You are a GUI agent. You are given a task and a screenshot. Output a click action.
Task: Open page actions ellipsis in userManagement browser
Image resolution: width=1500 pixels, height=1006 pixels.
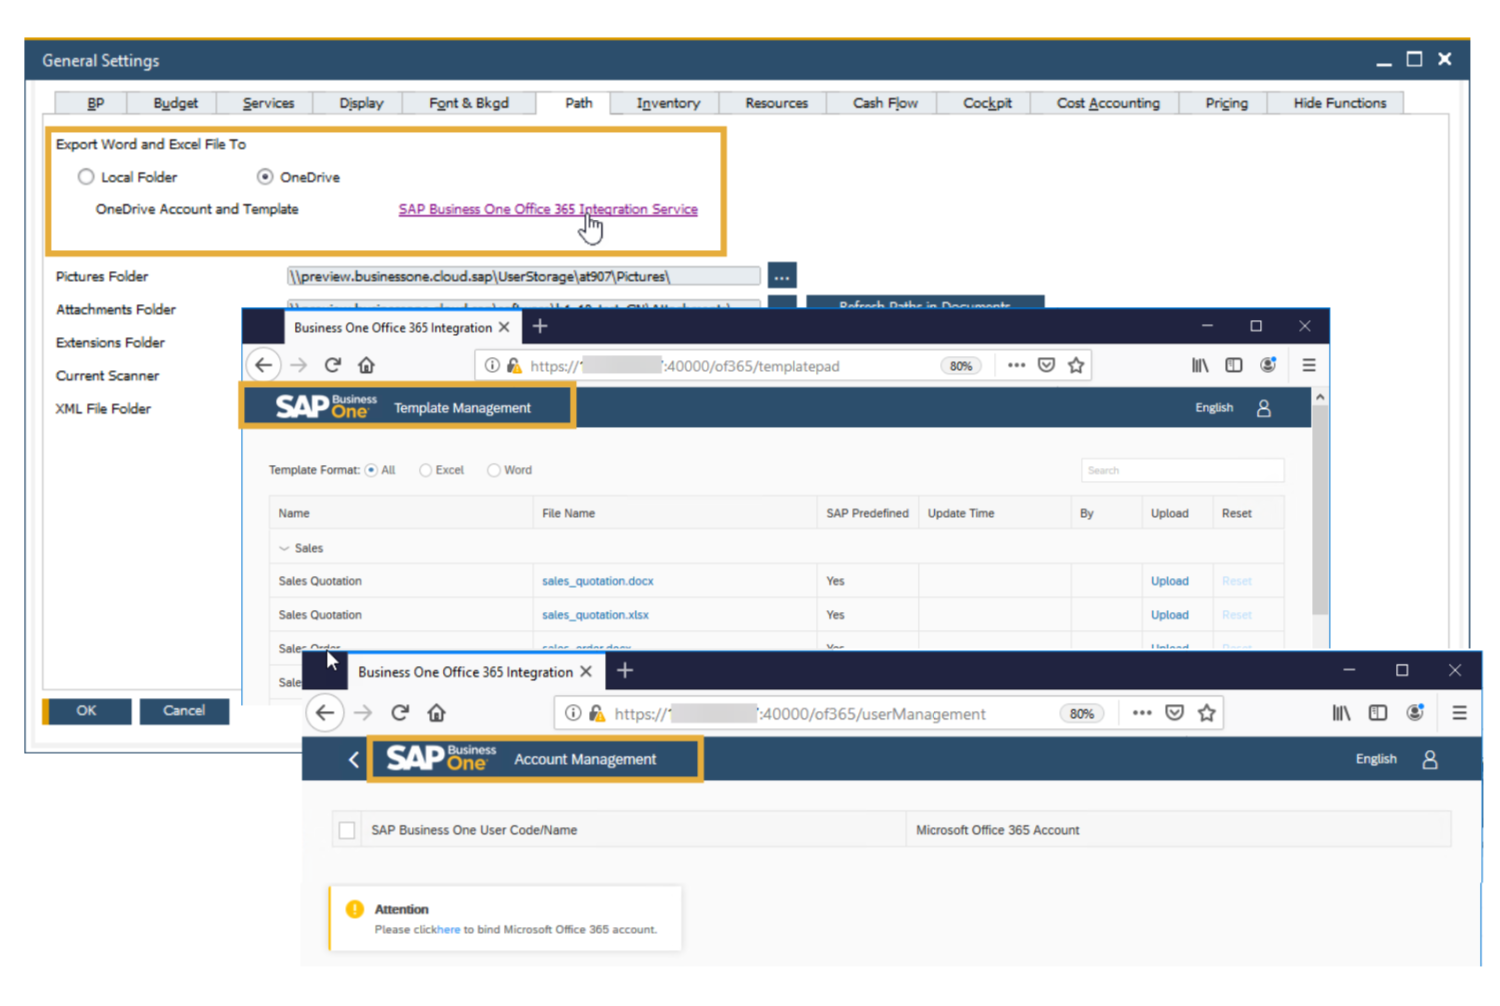pos(1141,713)
